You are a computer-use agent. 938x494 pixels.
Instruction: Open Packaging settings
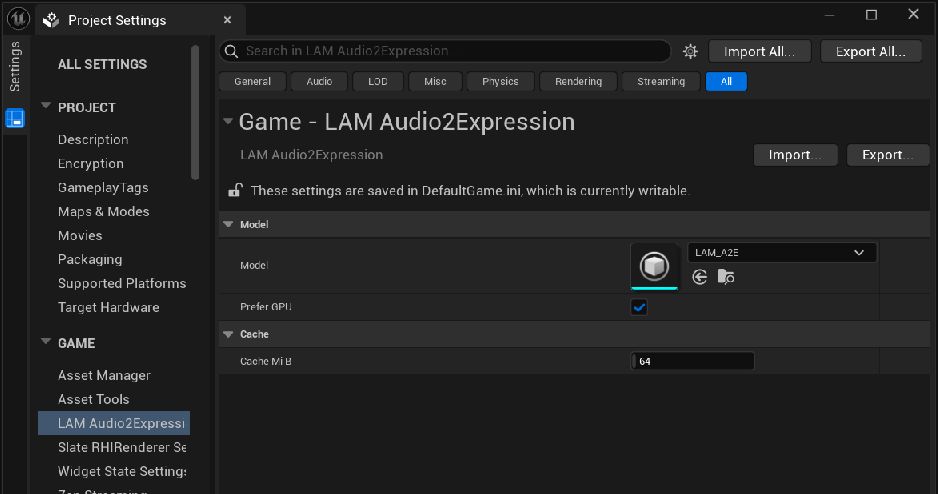tap(90, 259)
